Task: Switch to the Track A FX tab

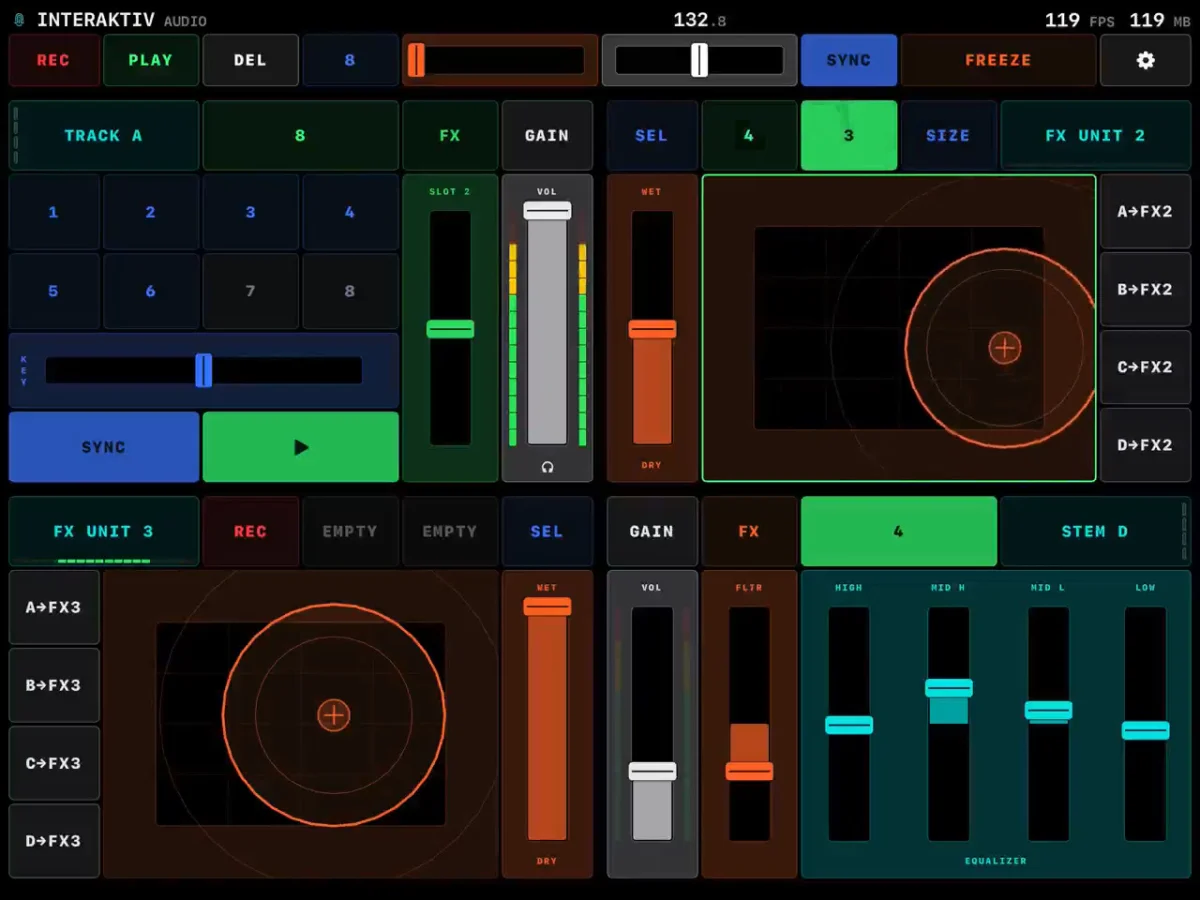Action: (x=450, y=135)
